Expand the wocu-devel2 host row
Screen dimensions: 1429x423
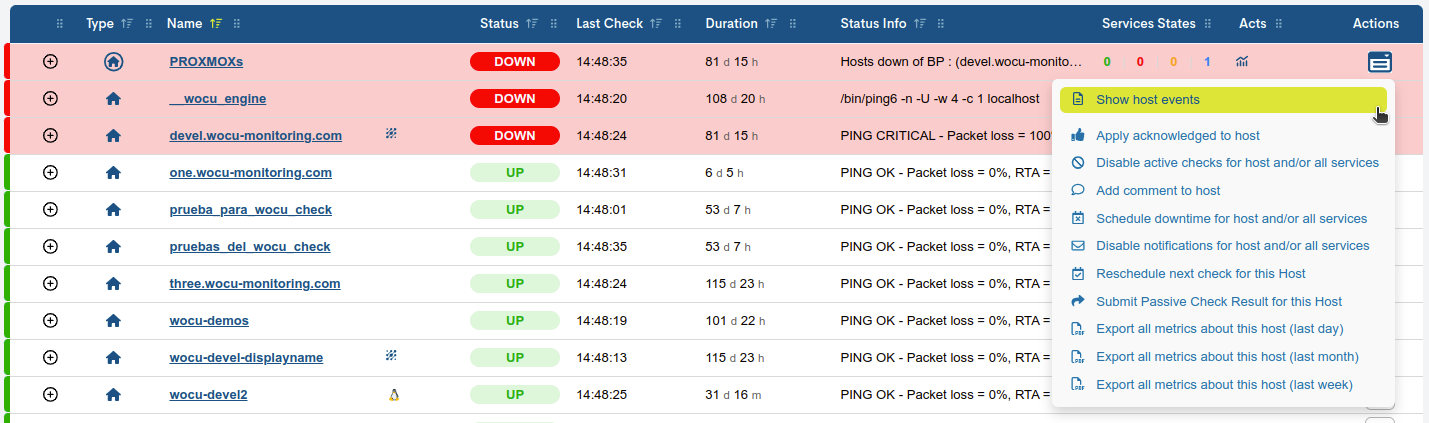(x=50, y=395)
